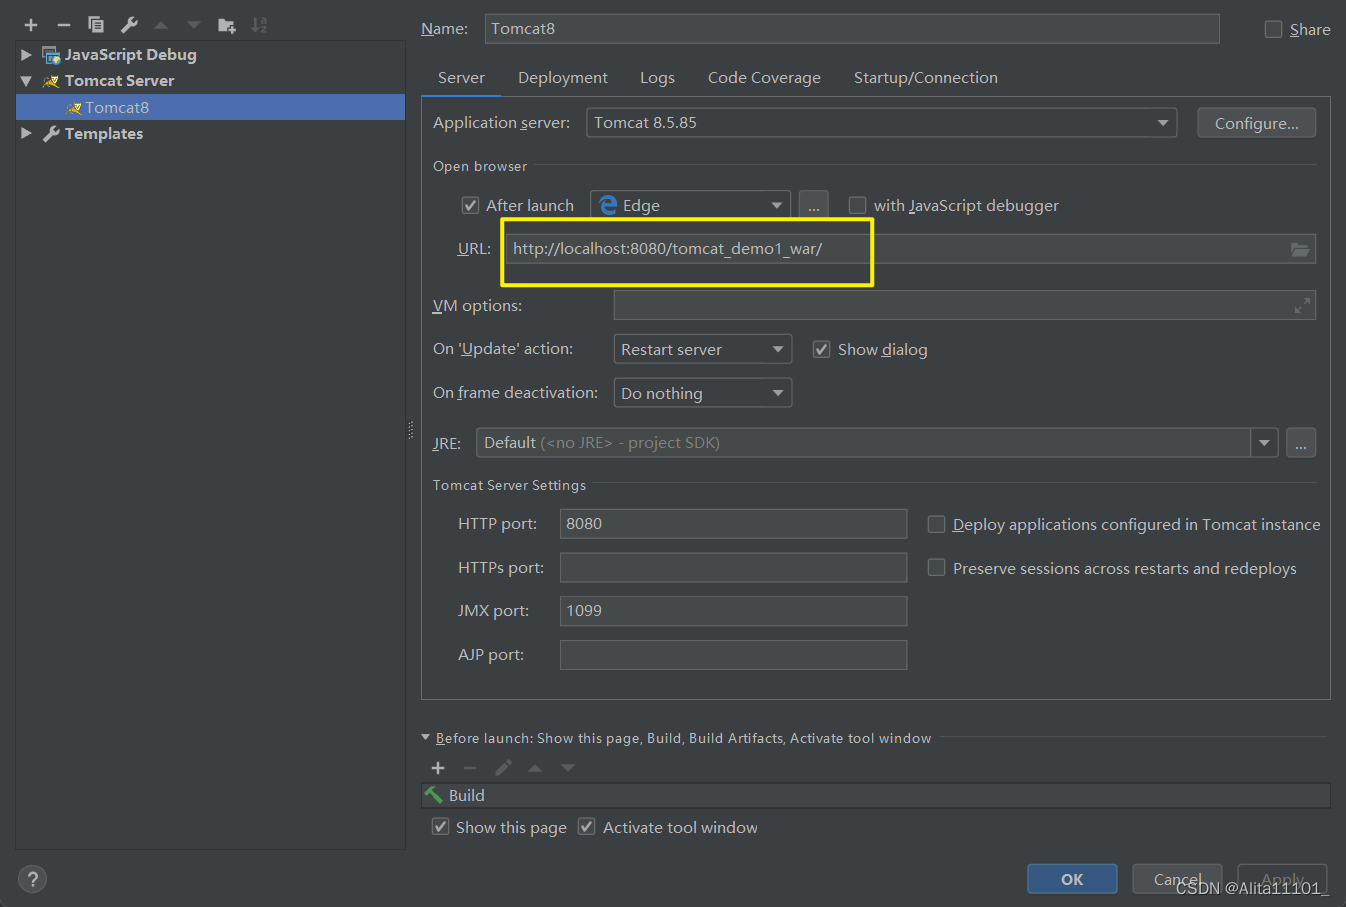Viewport: 1346px width, 907px height.
Task: Click JRE browse ellipsis button
Action: 1301,443
